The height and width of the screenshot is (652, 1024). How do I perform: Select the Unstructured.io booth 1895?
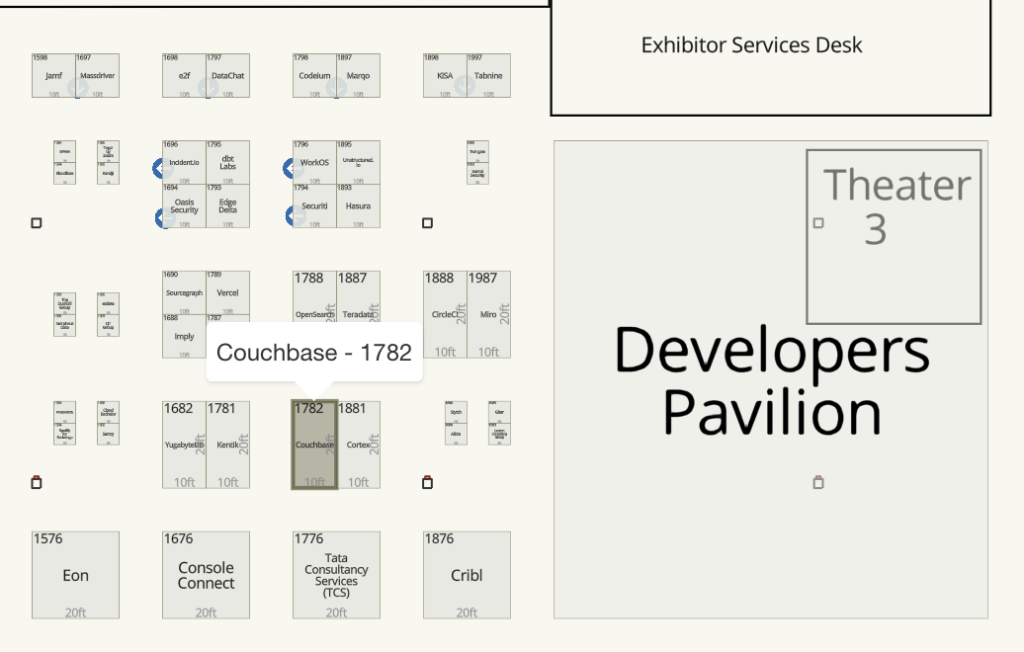[x=359, y=163]
